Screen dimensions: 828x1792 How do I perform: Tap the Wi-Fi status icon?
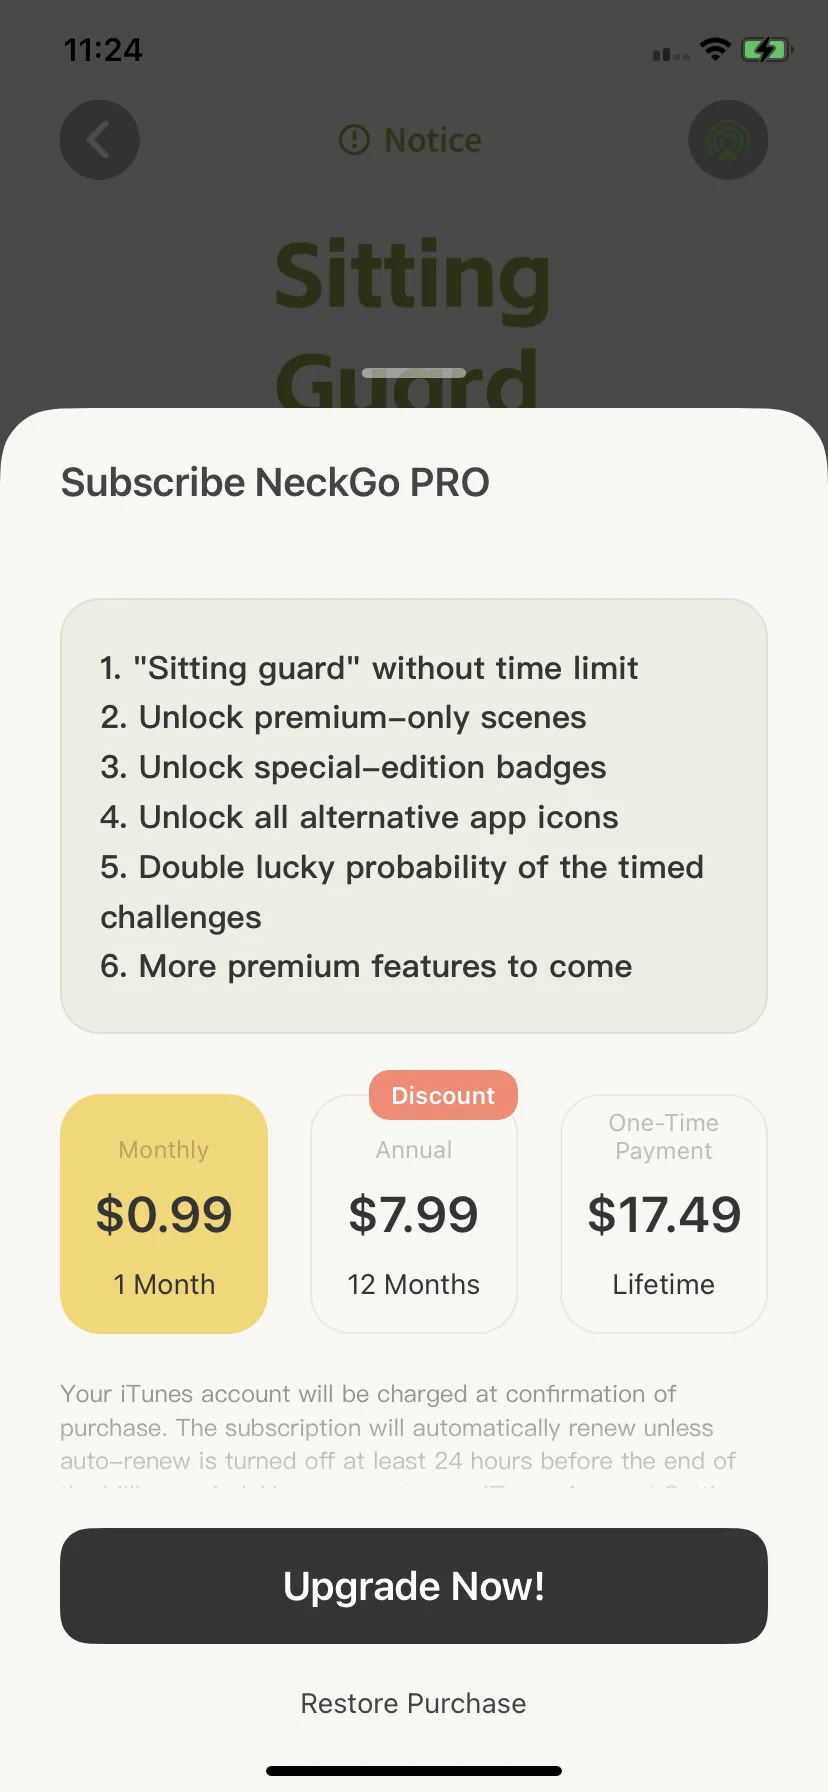[715, 49]
